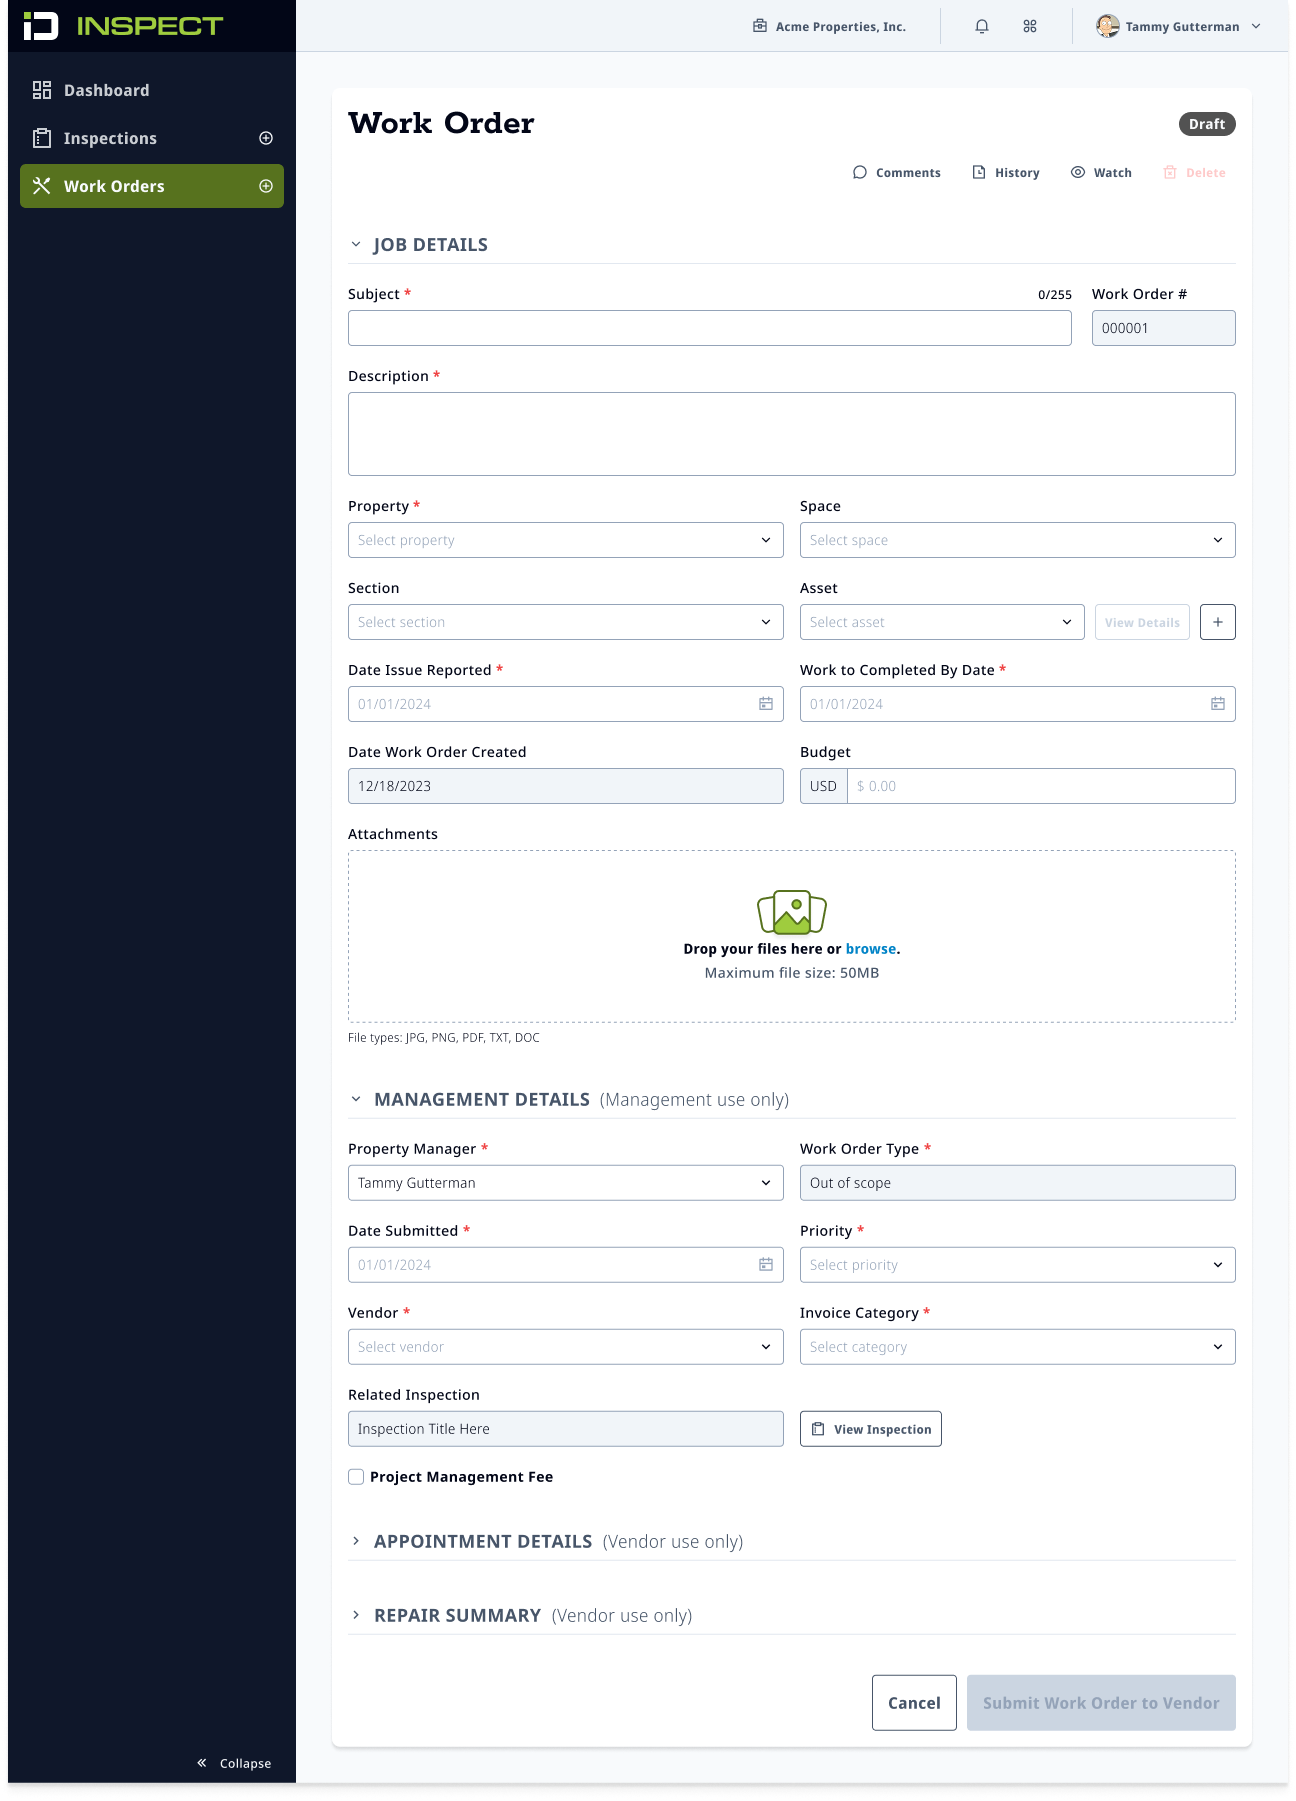Click in the Description text area
The width and height of the screenshot is (1296, 1801).
(792, 434)
